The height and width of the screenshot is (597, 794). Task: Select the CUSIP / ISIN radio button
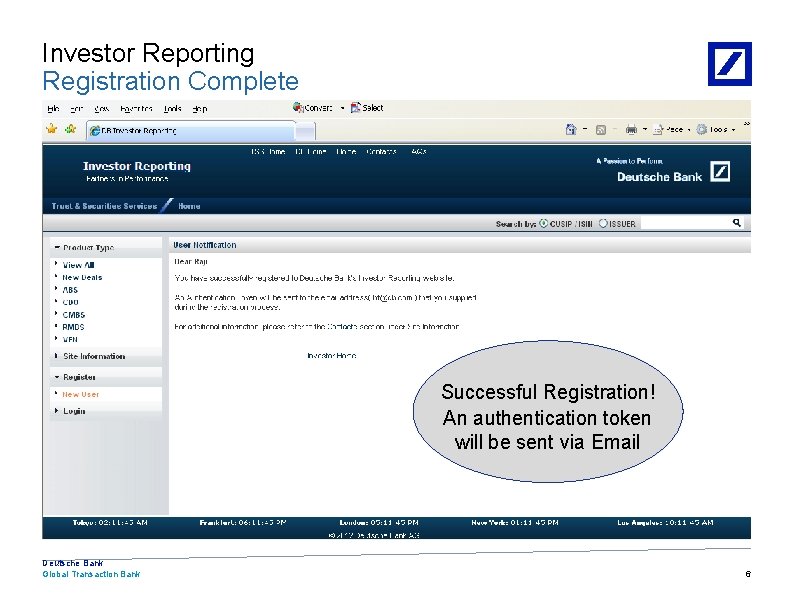point(543,223)
